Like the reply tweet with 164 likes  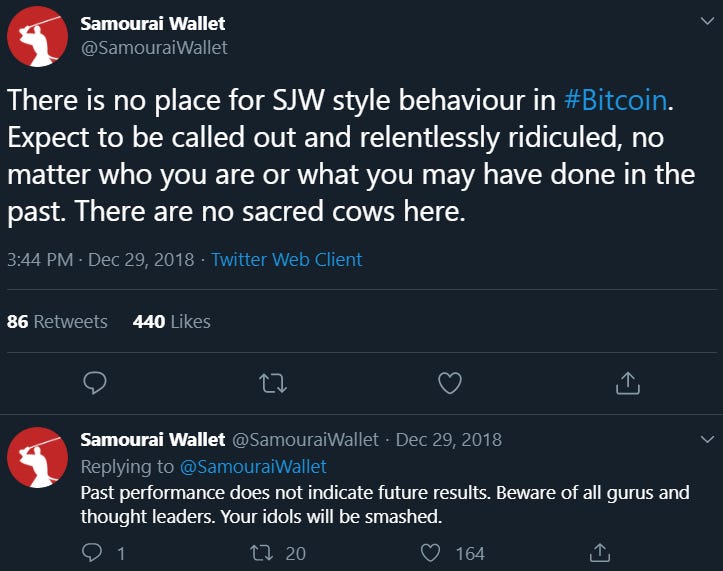431,553
